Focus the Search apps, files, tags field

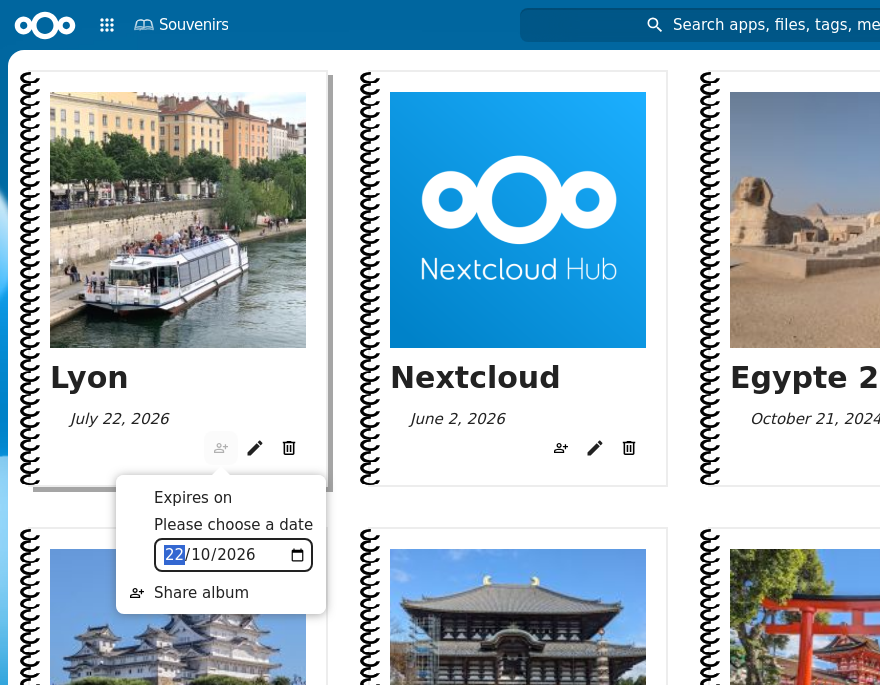pos(699,25)
